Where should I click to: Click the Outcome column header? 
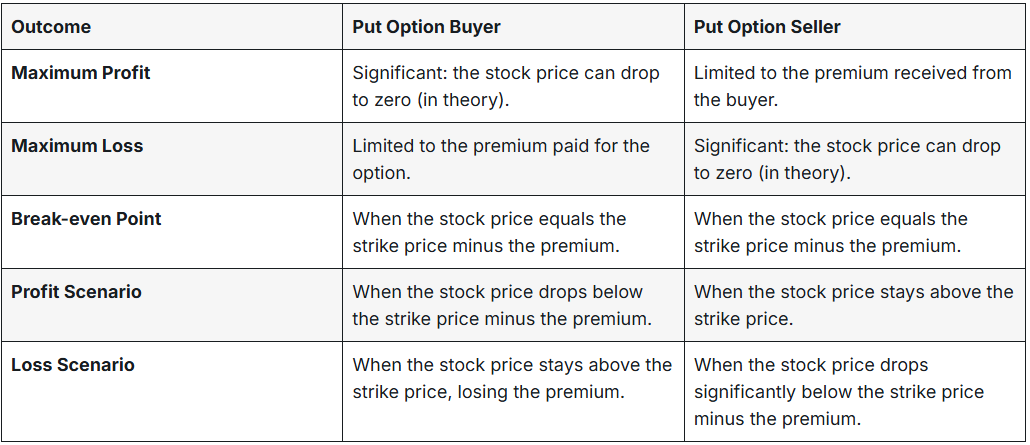(x=51, y=27)
